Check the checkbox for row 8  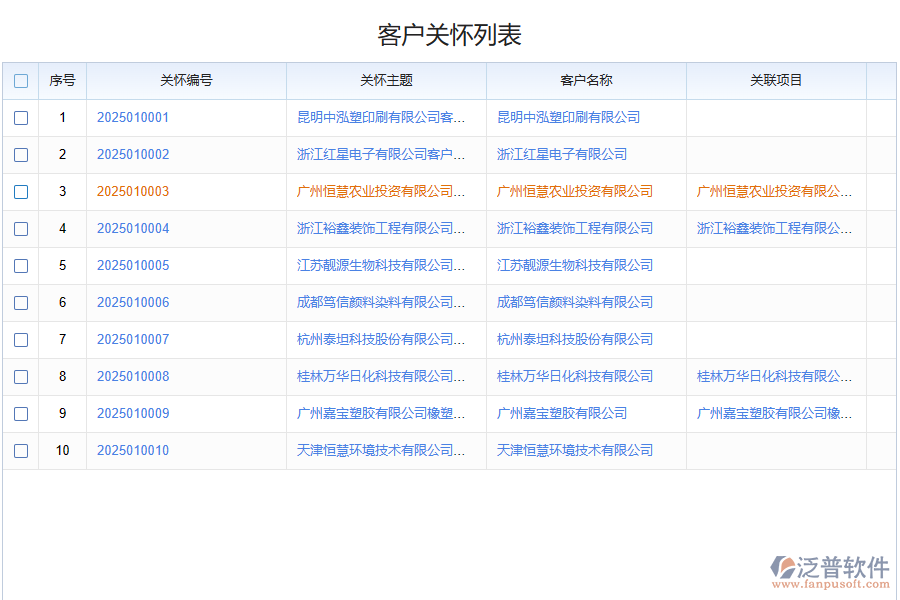21,376
